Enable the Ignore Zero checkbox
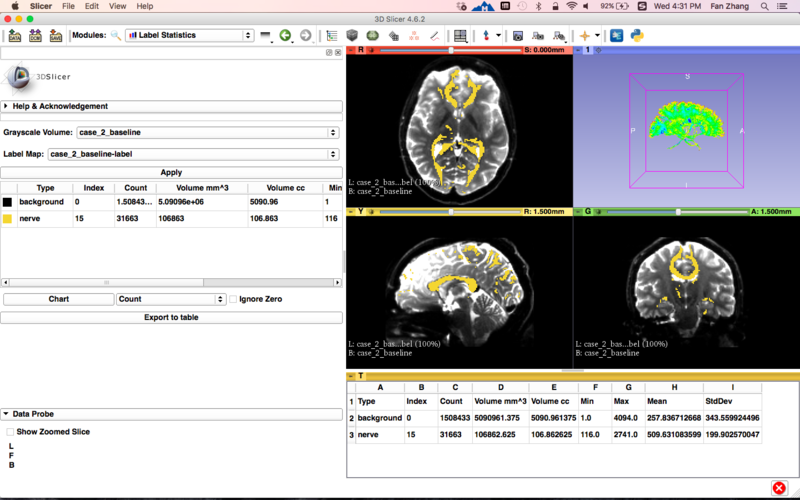 click(x=234, y=299)
